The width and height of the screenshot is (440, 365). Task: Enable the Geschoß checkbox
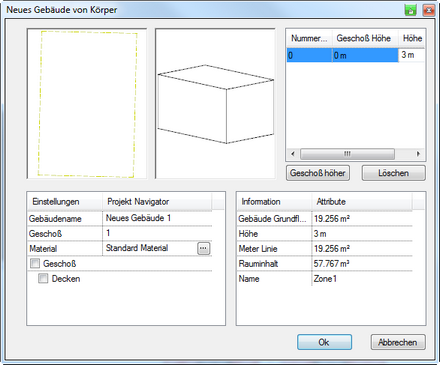click(35, 263)
